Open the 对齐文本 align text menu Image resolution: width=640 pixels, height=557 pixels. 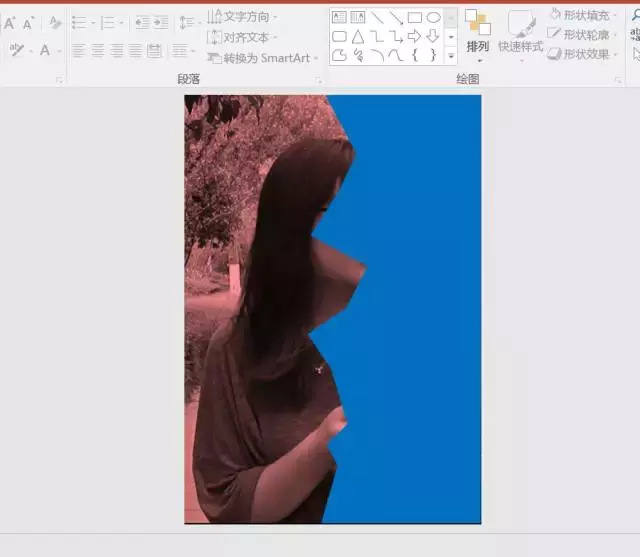point(242,38)
